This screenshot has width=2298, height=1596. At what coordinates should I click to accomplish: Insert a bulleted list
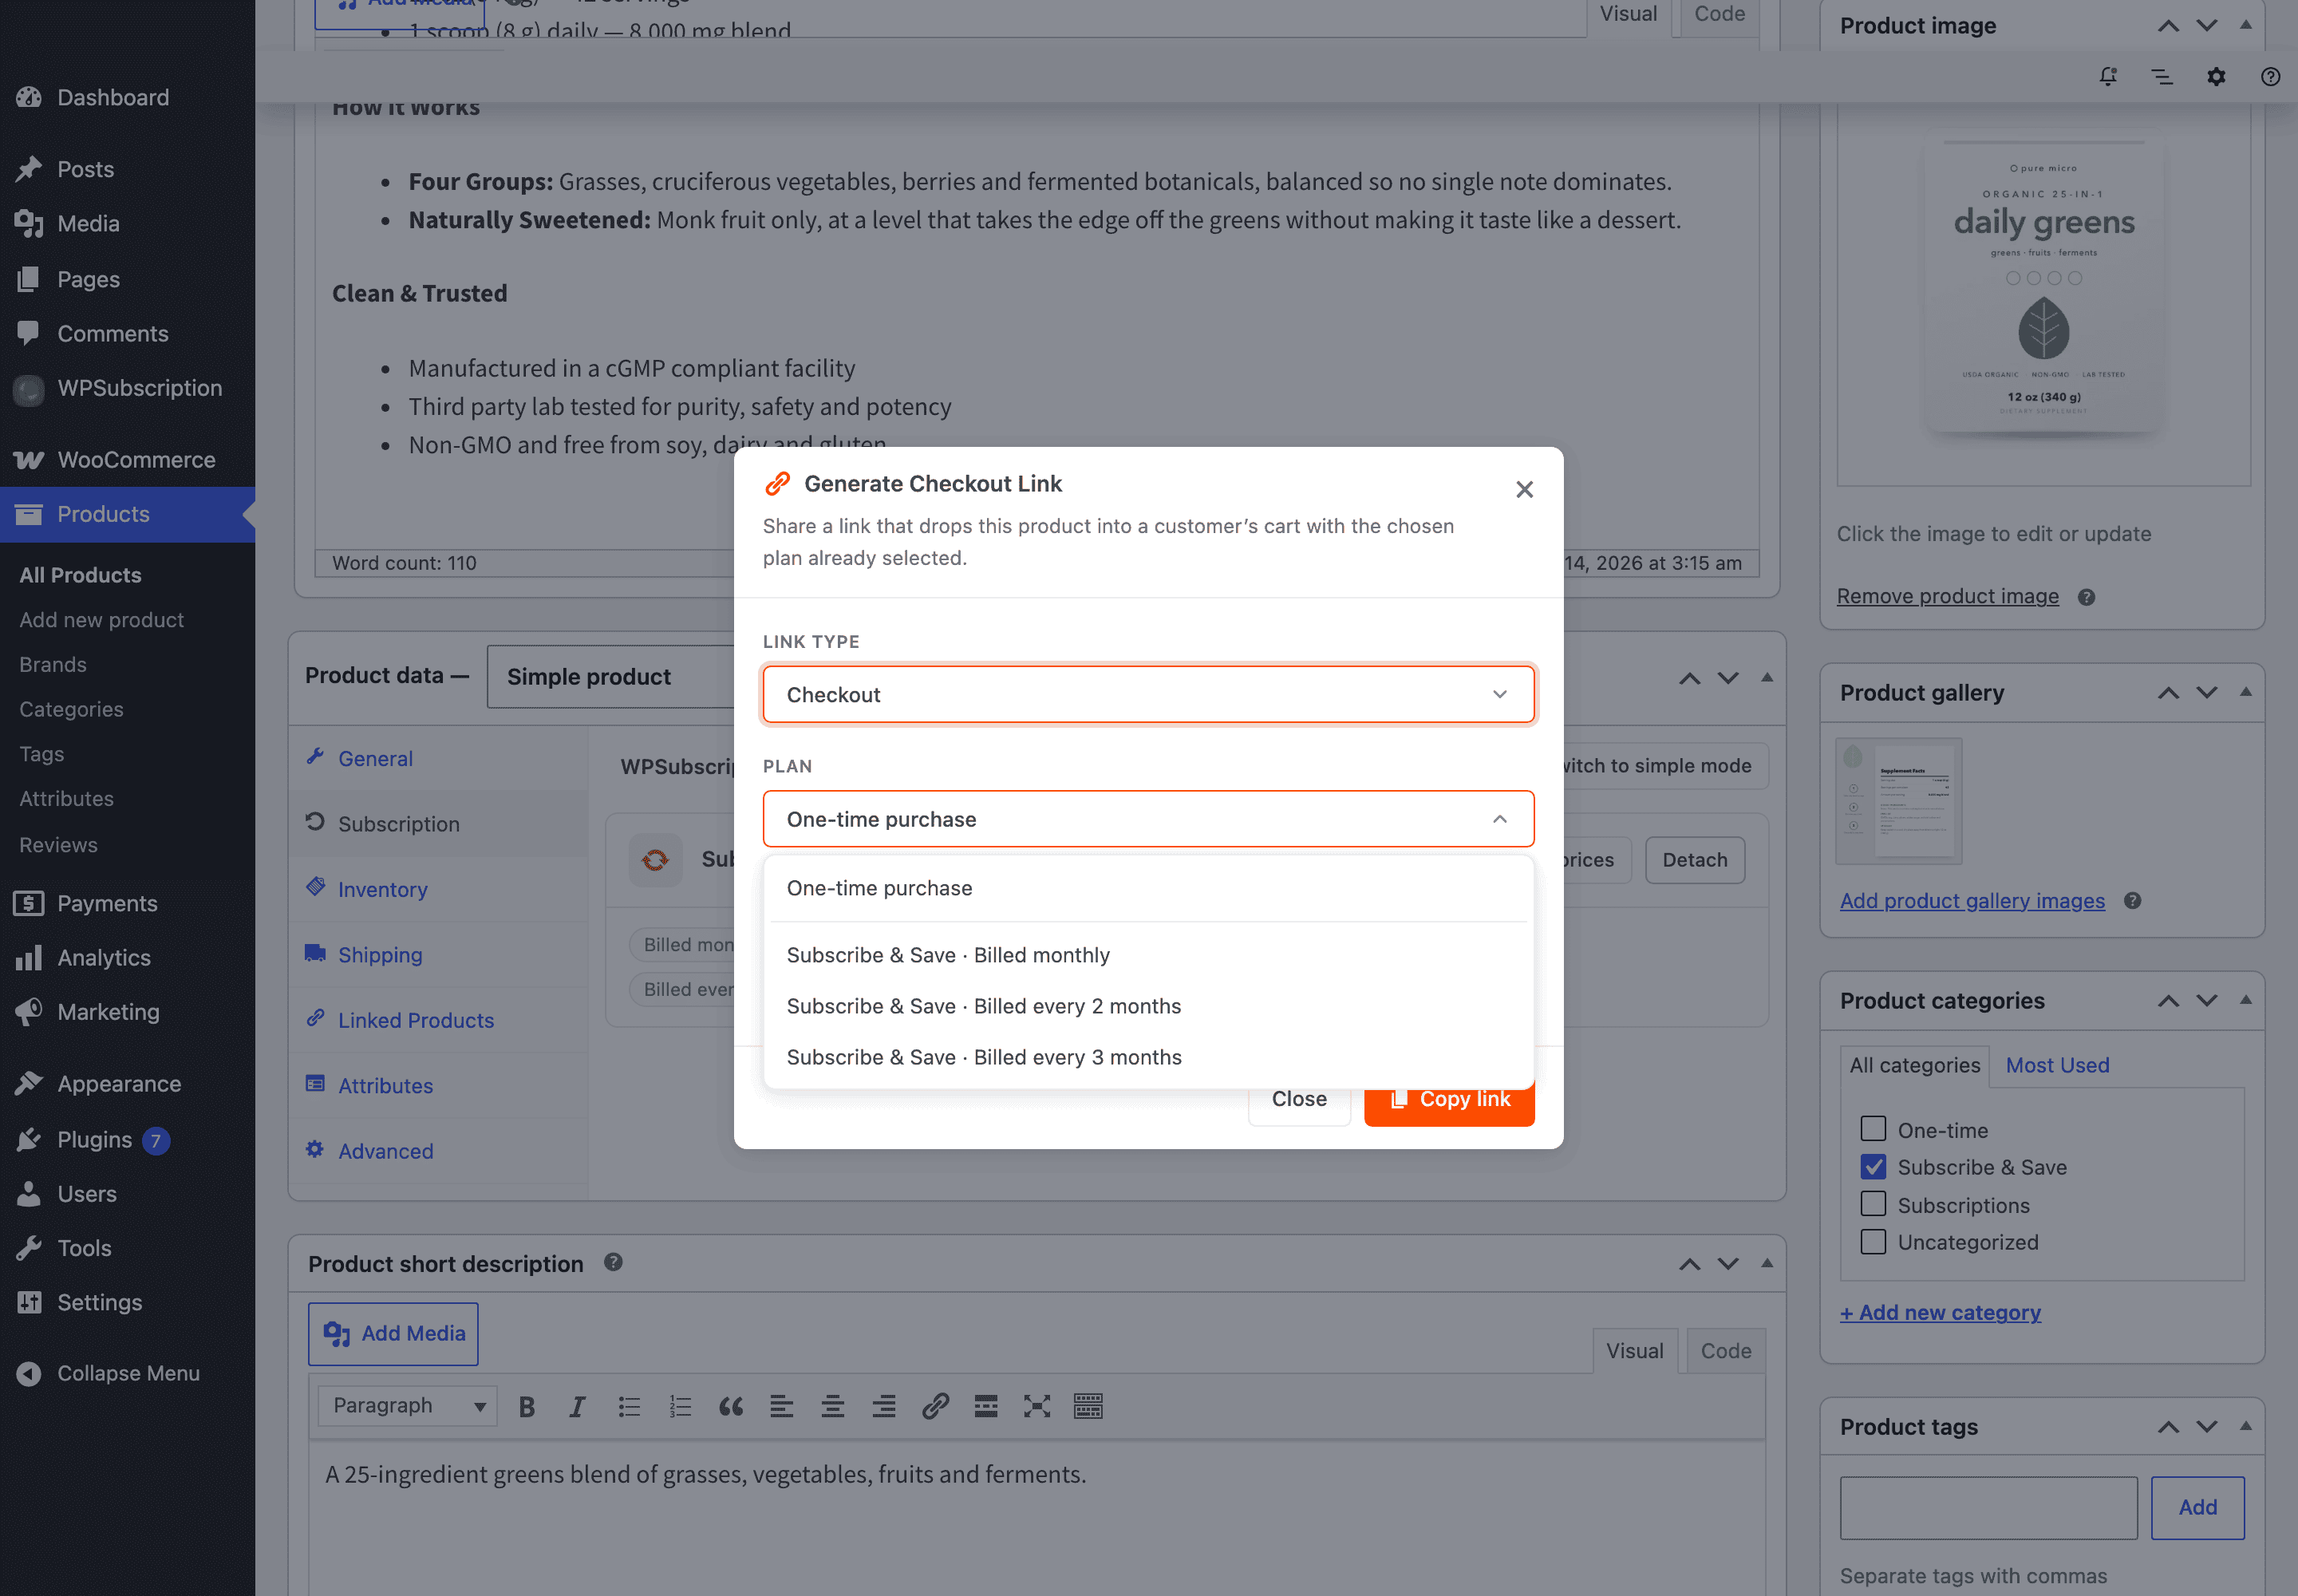pyautogui.click(x=629, y=1407)
